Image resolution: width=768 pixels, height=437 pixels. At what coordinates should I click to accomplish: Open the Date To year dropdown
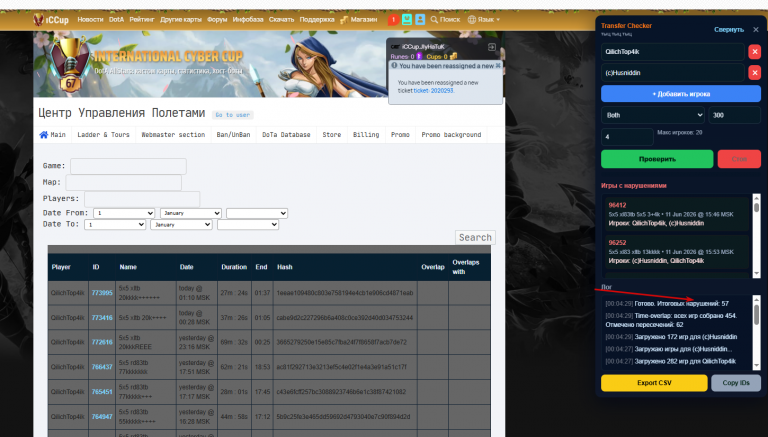248,224
